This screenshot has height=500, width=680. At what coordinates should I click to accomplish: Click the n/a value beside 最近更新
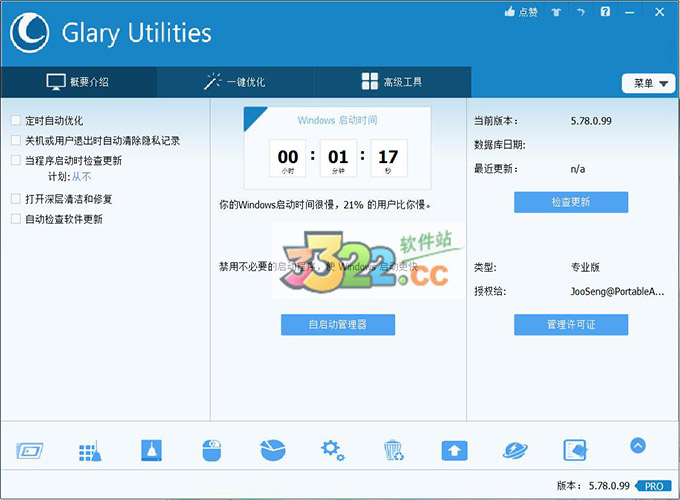tap(578, 169)
